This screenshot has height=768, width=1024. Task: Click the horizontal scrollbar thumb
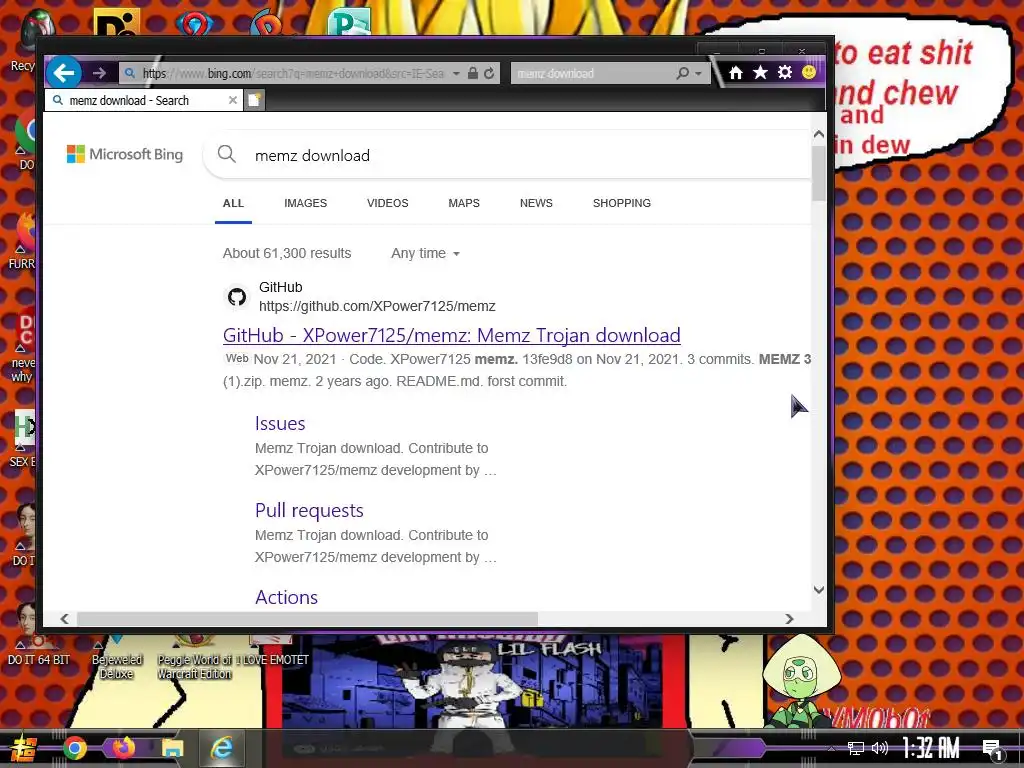pyautogui.click(x=307, y=618)
